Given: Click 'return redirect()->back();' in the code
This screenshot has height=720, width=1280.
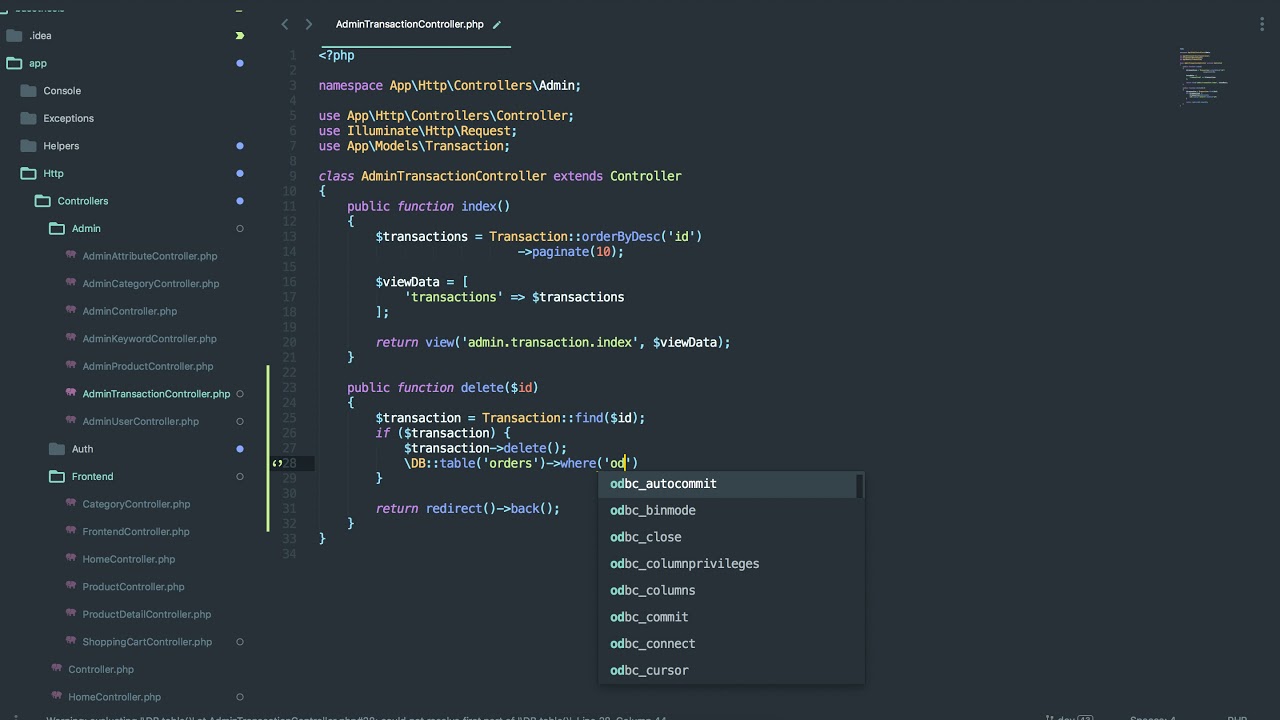Looking at the screenshot, I should point(468,509).
